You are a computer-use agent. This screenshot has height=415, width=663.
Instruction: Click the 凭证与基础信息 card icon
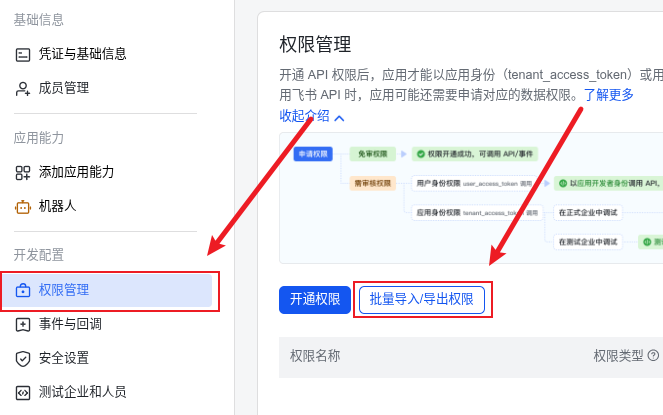click(23, 54)
